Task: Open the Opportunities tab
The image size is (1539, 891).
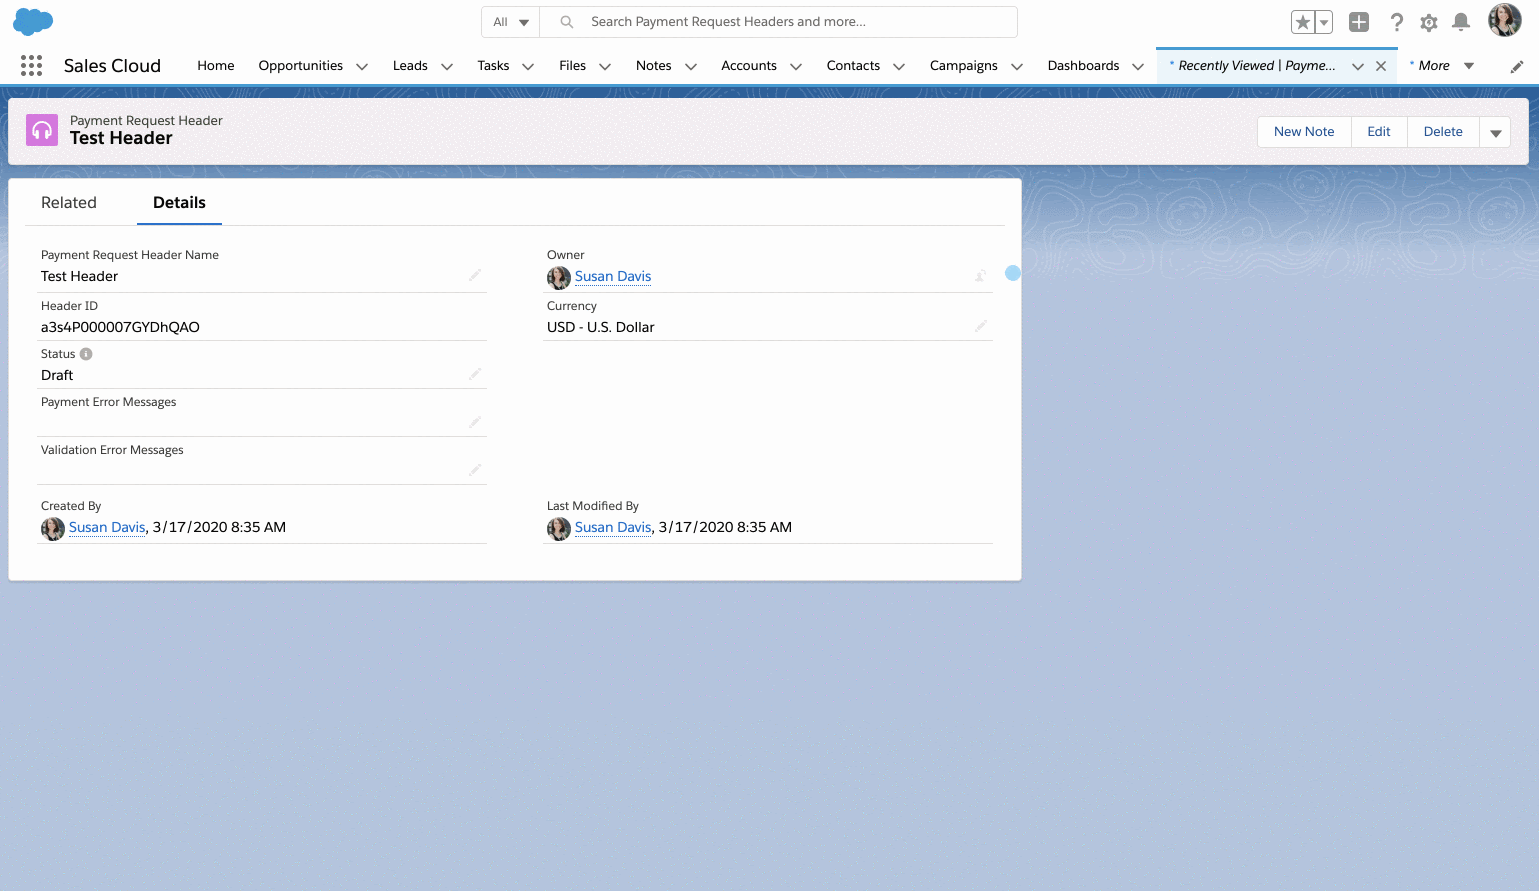Action: 301,66
